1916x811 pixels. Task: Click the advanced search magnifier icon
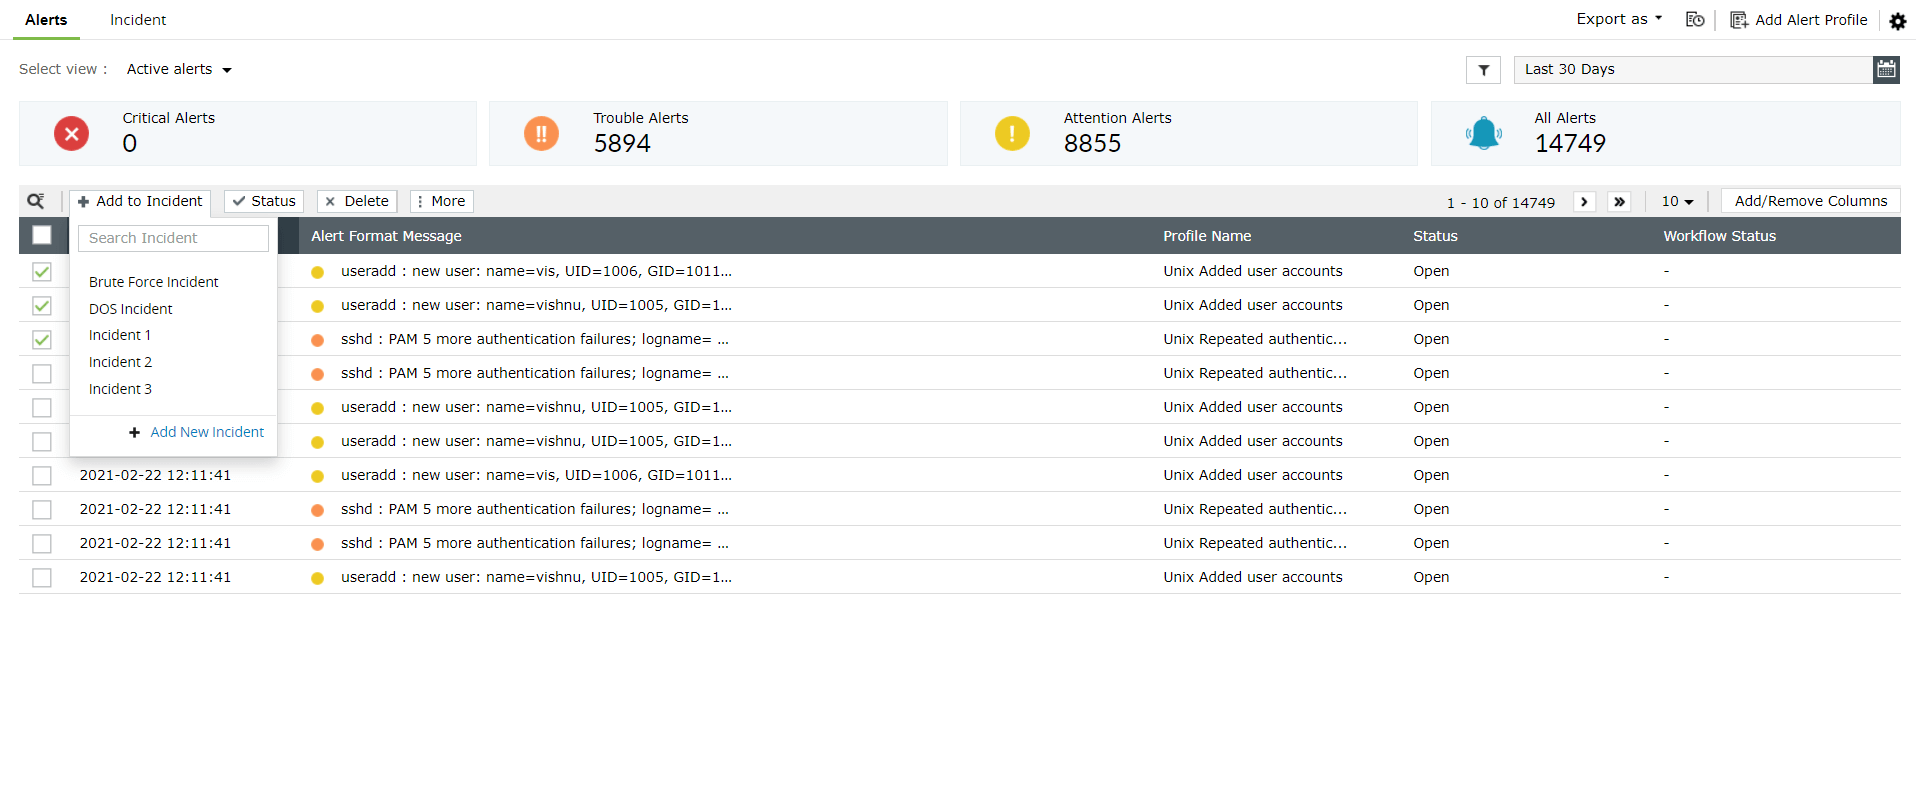[x=36, y=201]
